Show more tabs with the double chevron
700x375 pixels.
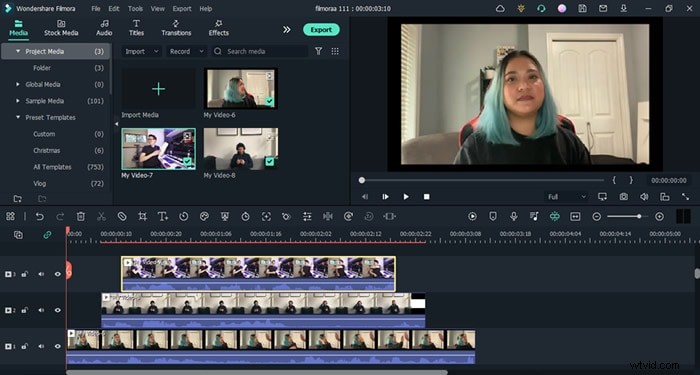tap(287, 29)
